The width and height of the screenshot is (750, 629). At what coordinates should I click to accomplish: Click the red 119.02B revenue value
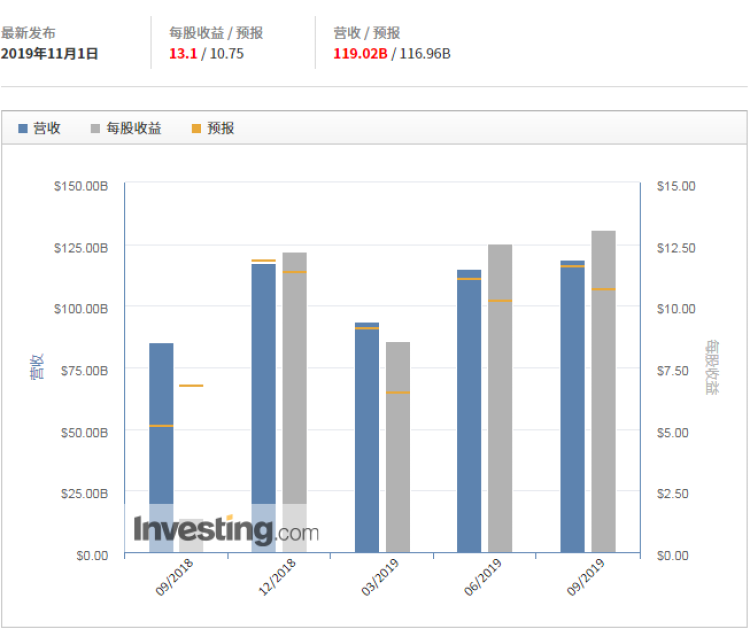[x=360, y=54]
